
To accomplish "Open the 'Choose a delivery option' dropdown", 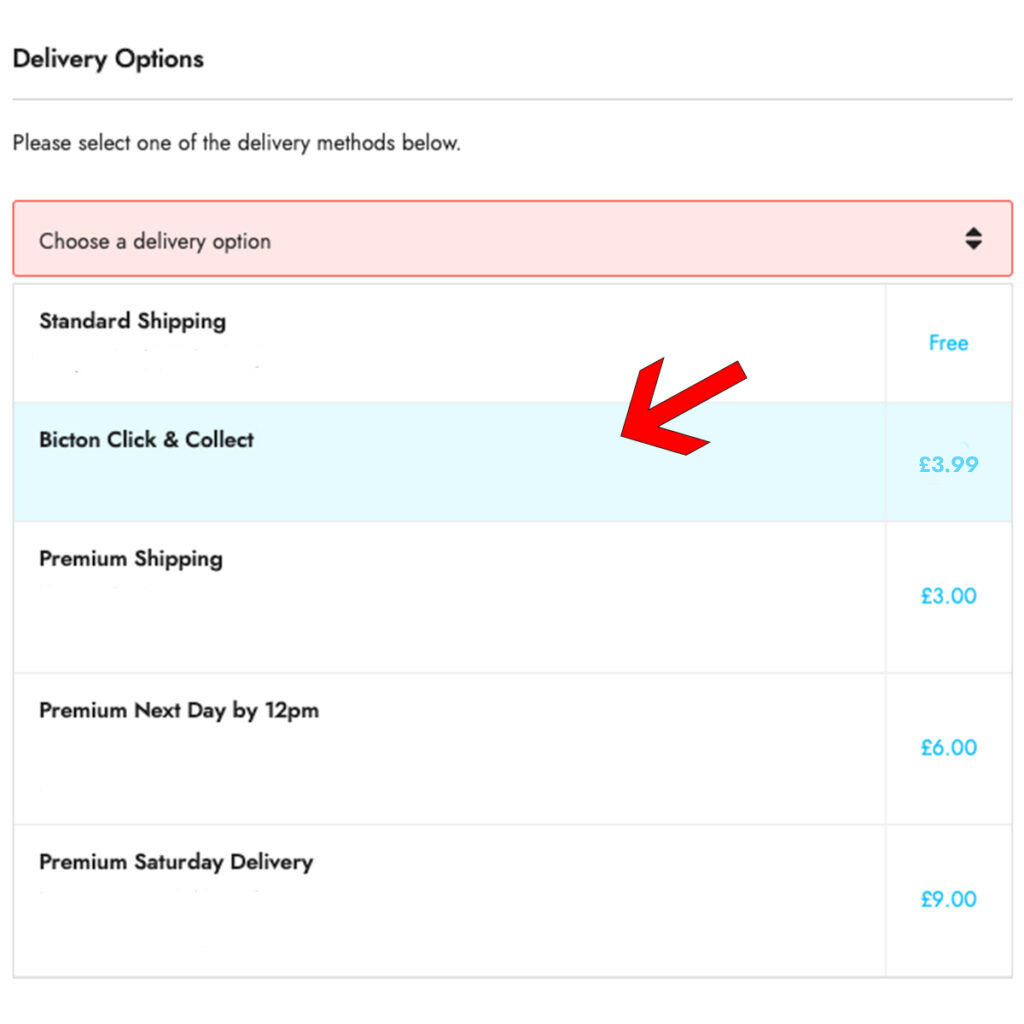I will 512,239.
